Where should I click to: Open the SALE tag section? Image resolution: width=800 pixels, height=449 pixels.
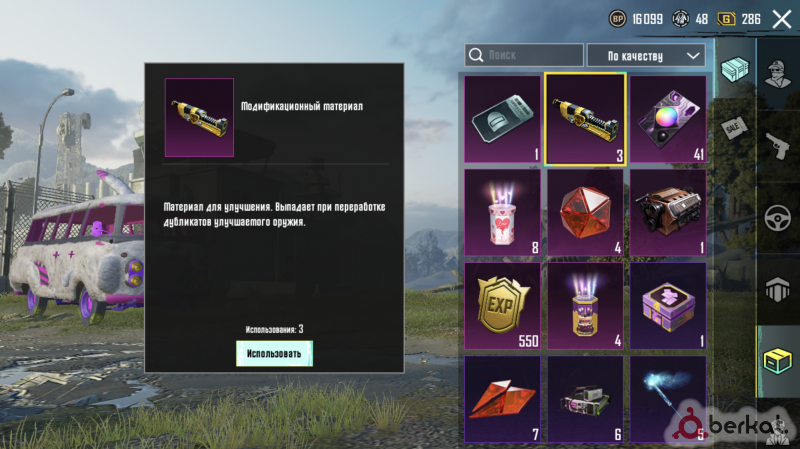coord(735,128)
